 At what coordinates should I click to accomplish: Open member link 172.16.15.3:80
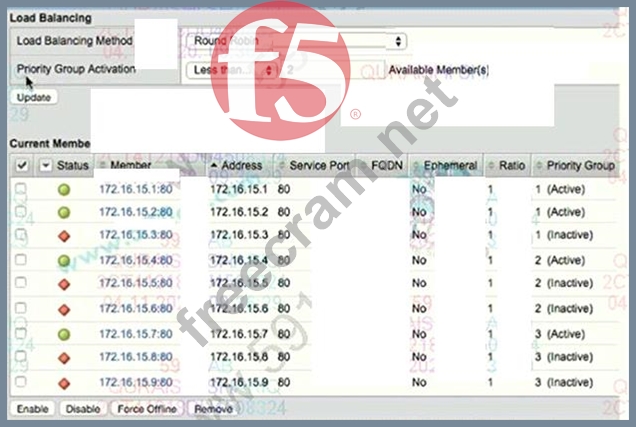pos(136,235)
